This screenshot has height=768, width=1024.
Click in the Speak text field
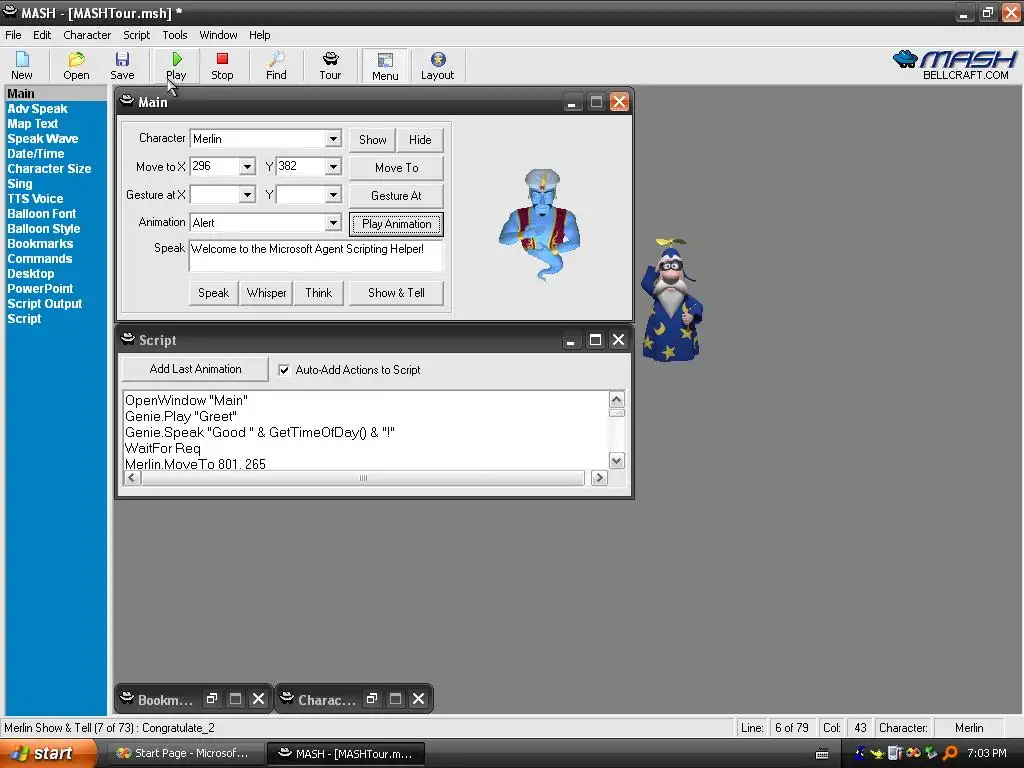(x=315, y=255)
